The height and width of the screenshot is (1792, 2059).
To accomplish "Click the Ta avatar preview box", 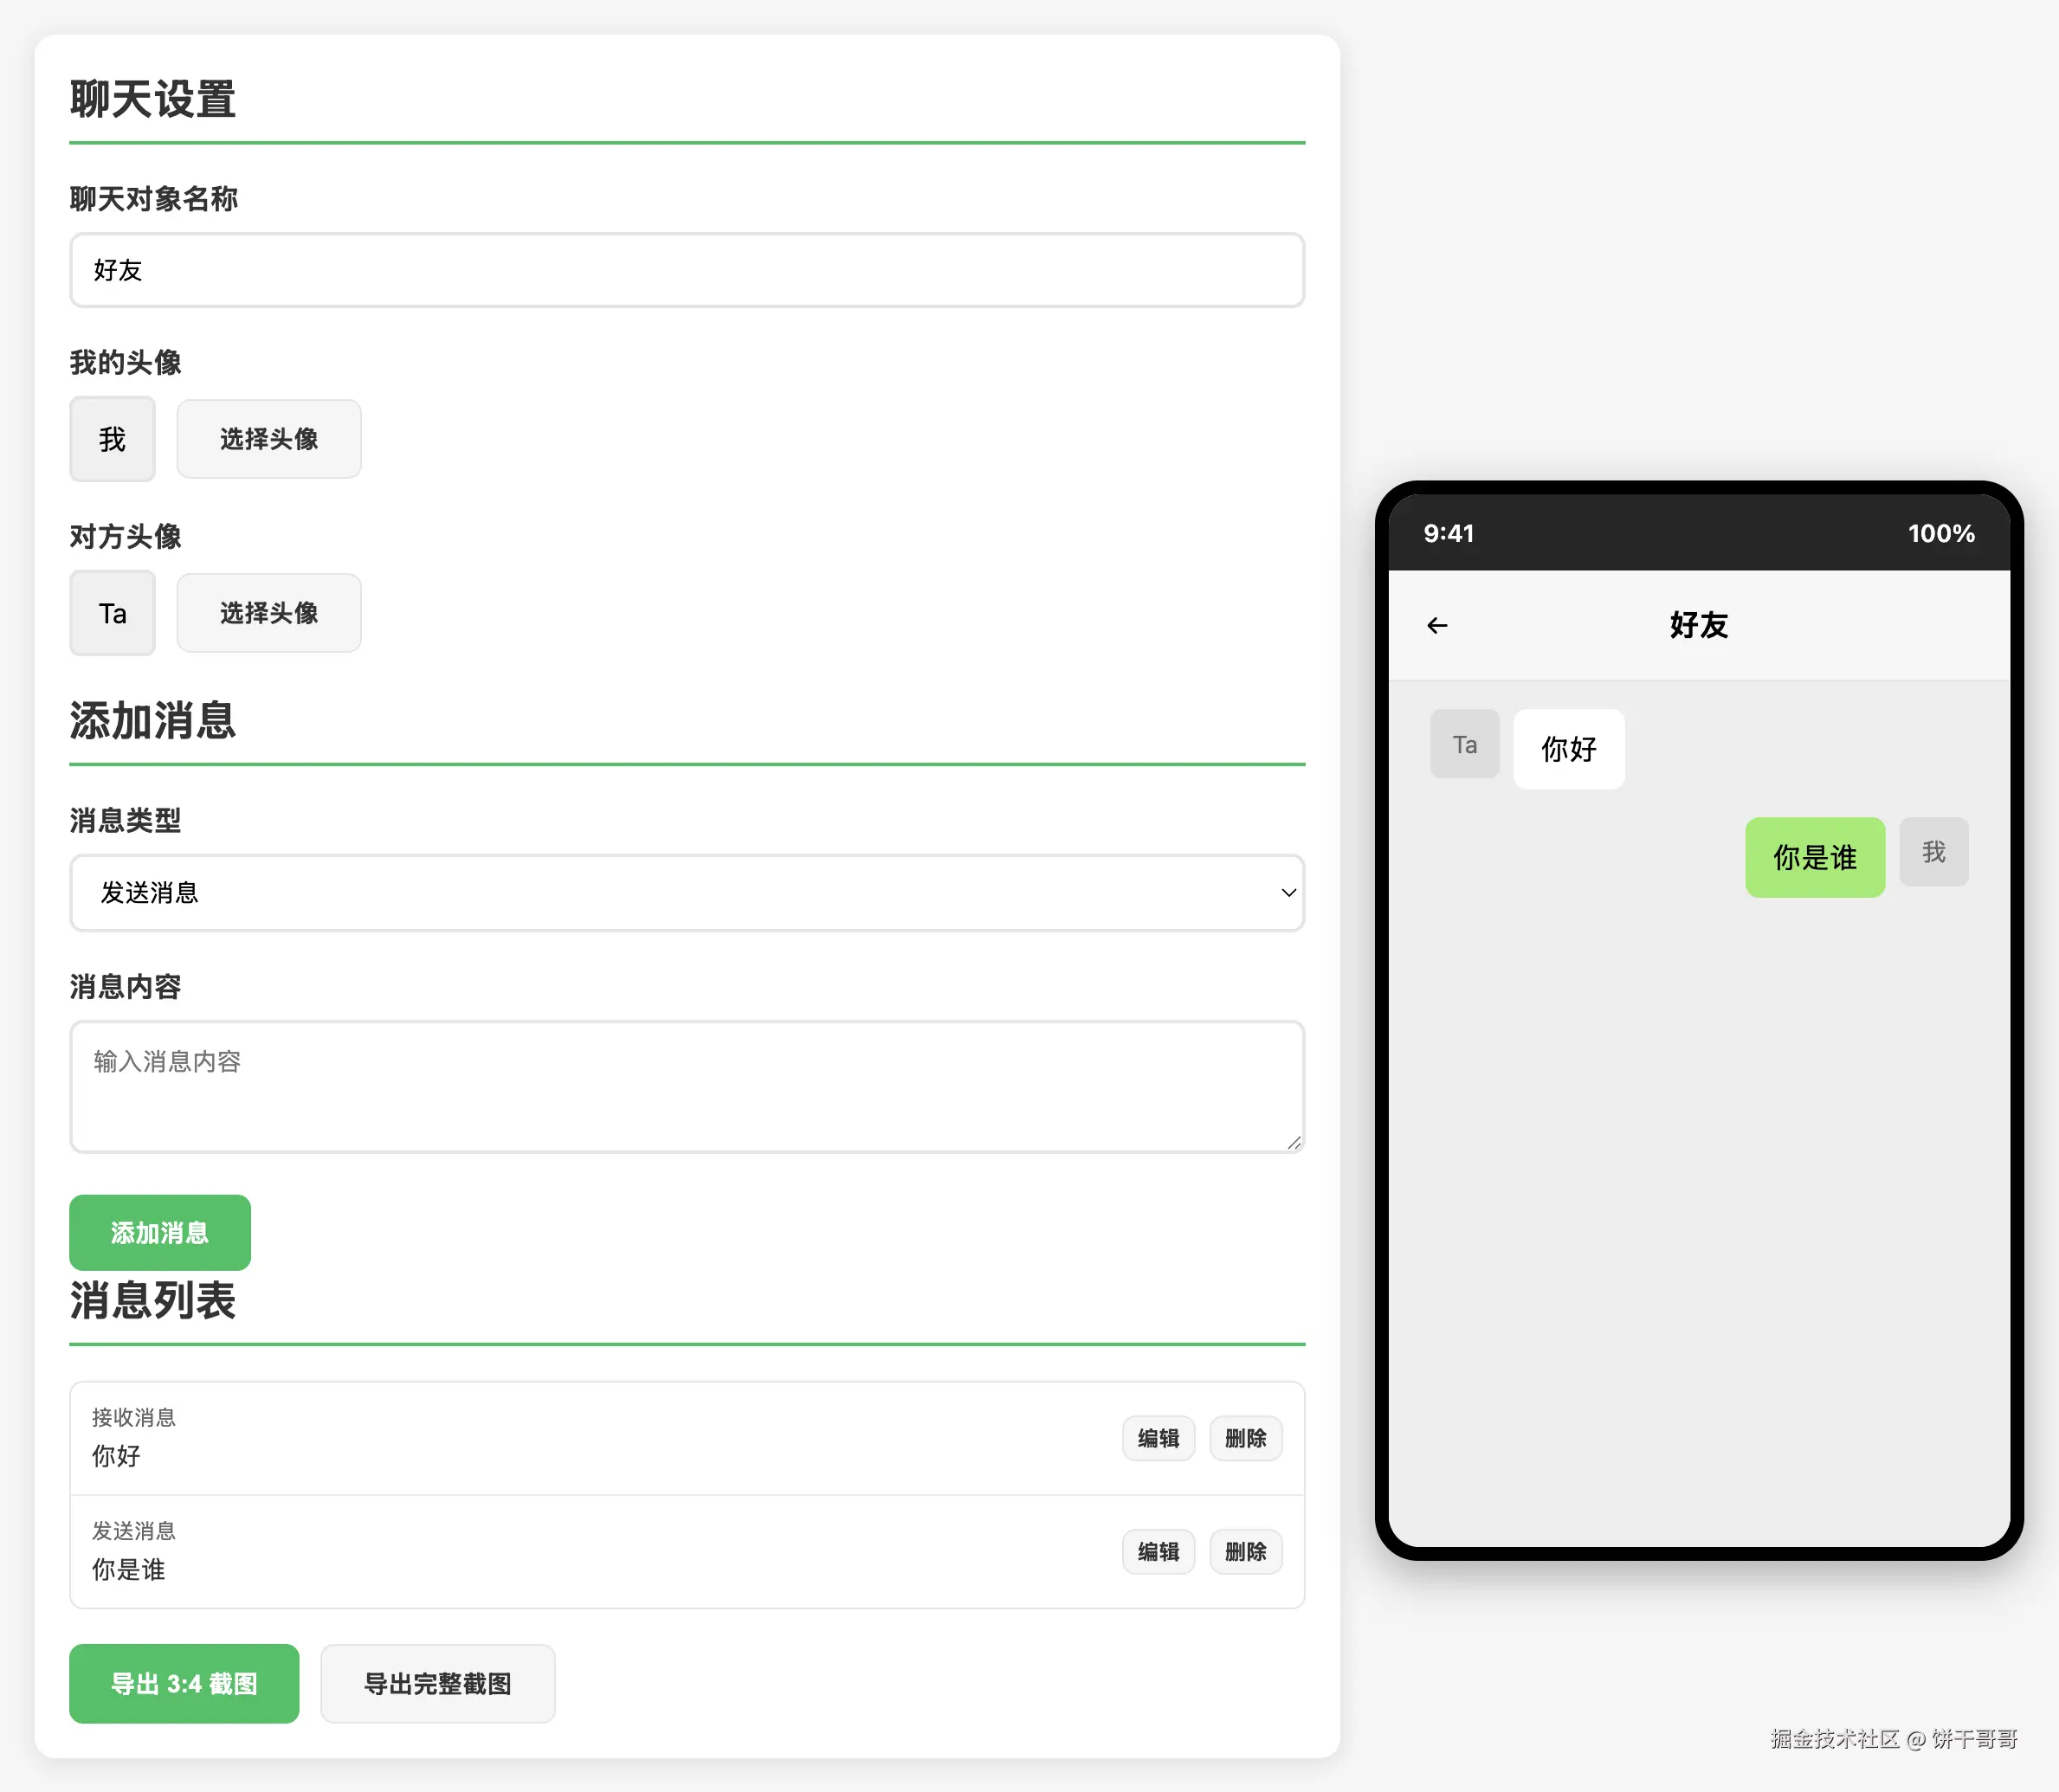I will pos(112,613).
